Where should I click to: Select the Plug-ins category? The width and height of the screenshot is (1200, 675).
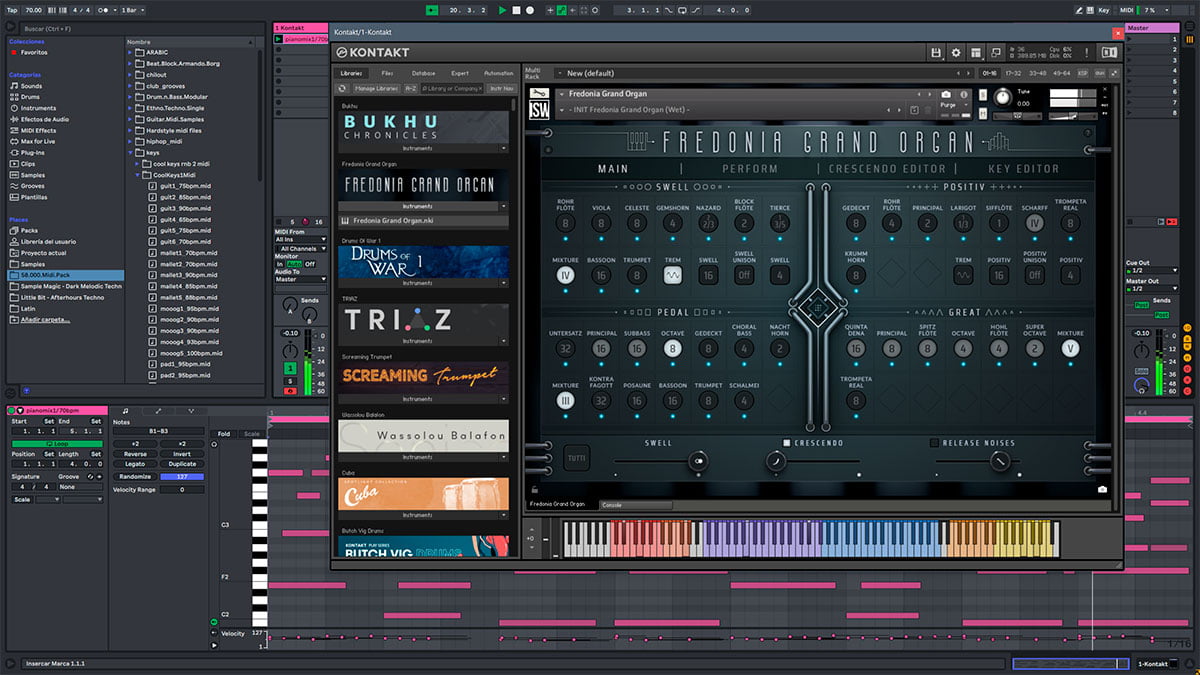click(x=33, y=152)
